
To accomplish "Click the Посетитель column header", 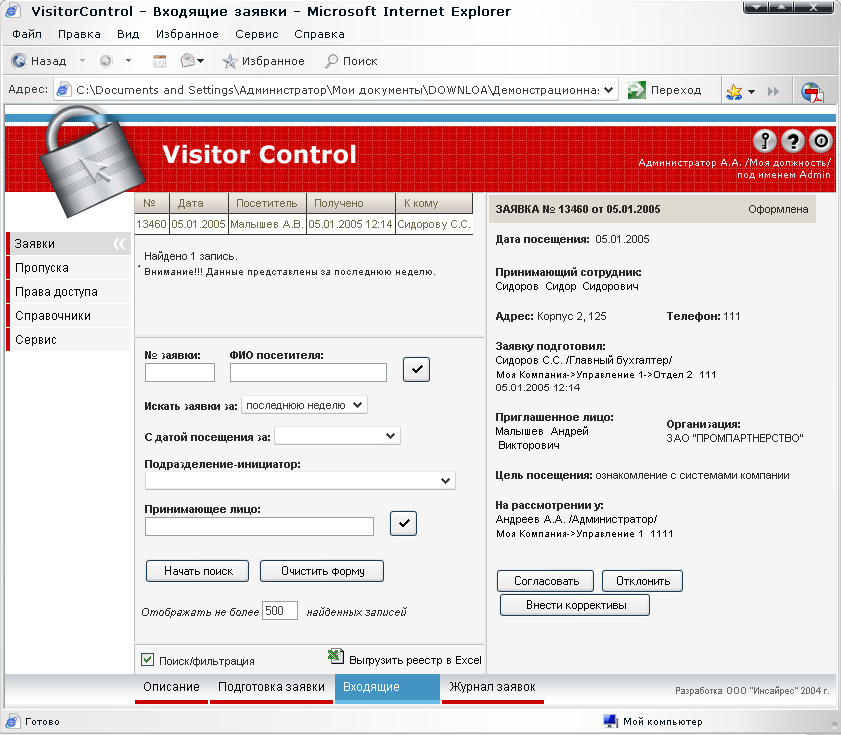I will point(267,203).
